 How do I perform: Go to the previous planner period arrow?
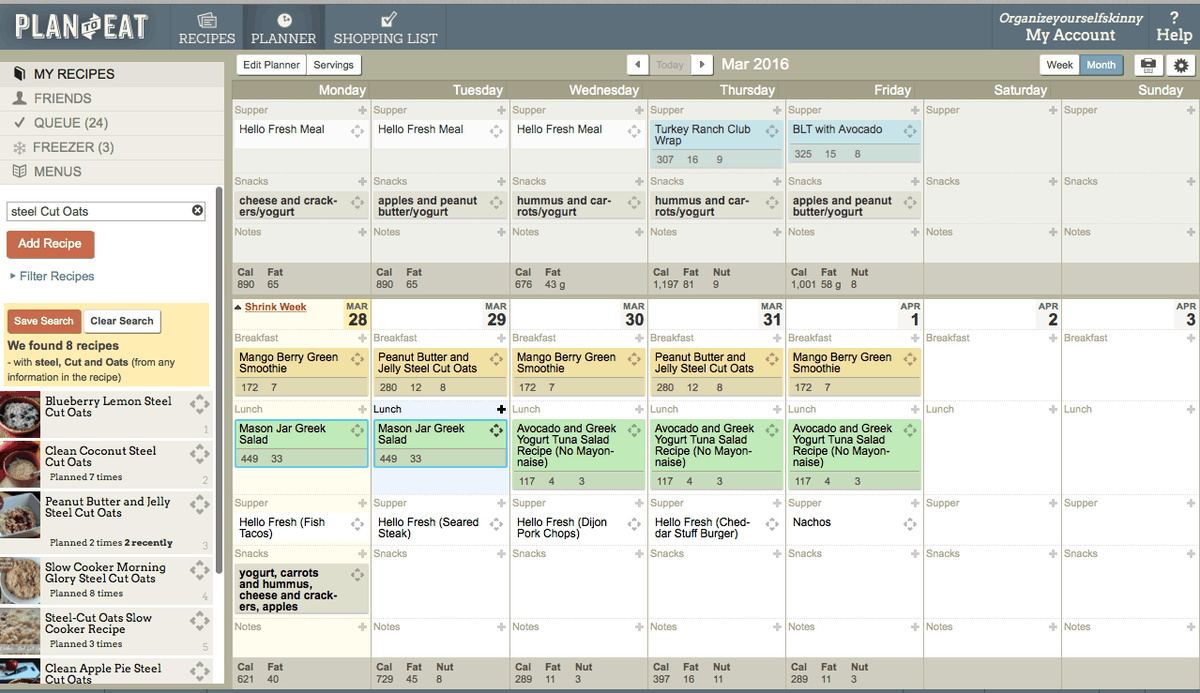[x=638, y=65]
